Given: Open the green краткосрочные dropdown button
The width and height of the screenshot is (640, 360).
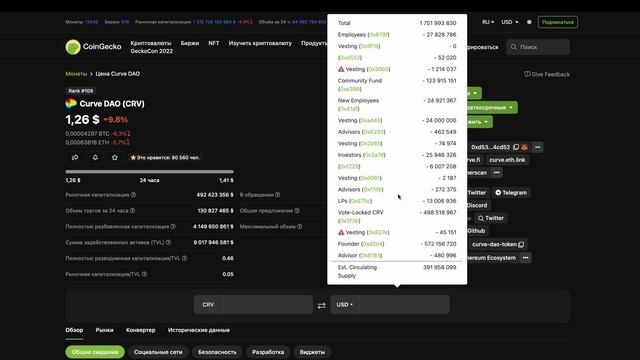Looking at the screenshot, I should coord(492,107).
